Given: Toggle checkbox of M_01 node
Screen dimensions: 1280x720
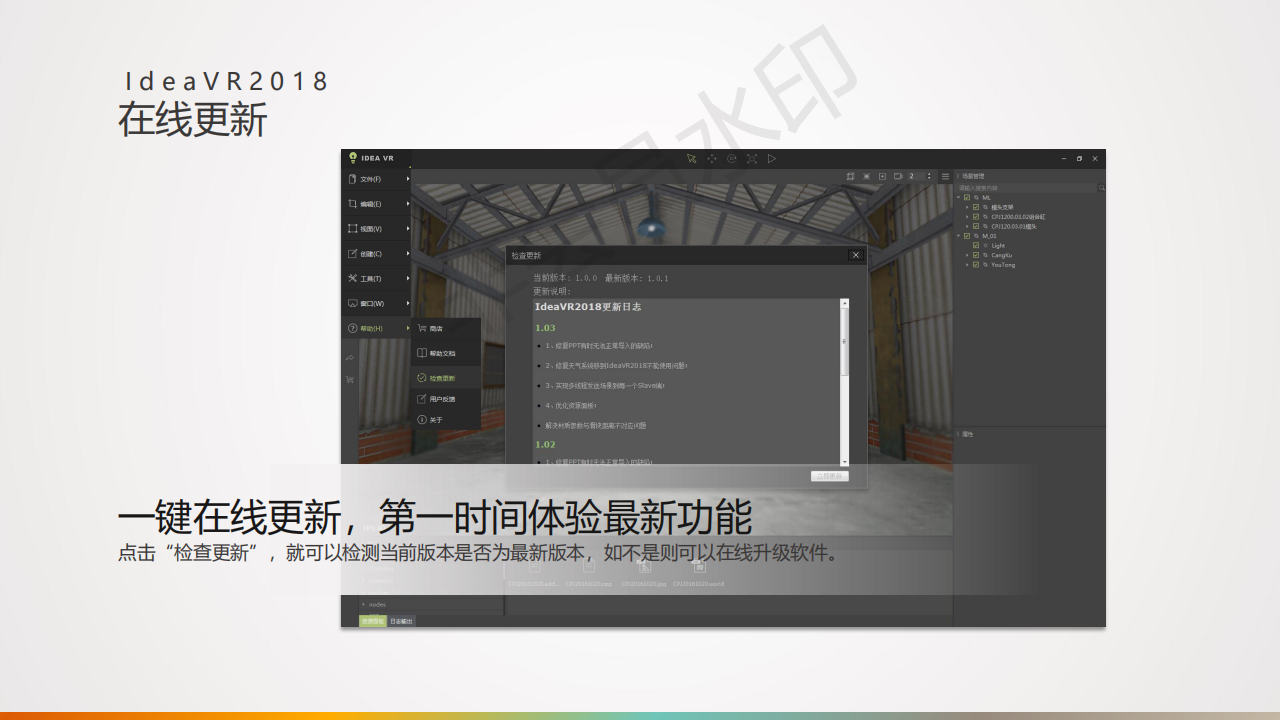Looking at the screenshot, I should pos(967,236).
